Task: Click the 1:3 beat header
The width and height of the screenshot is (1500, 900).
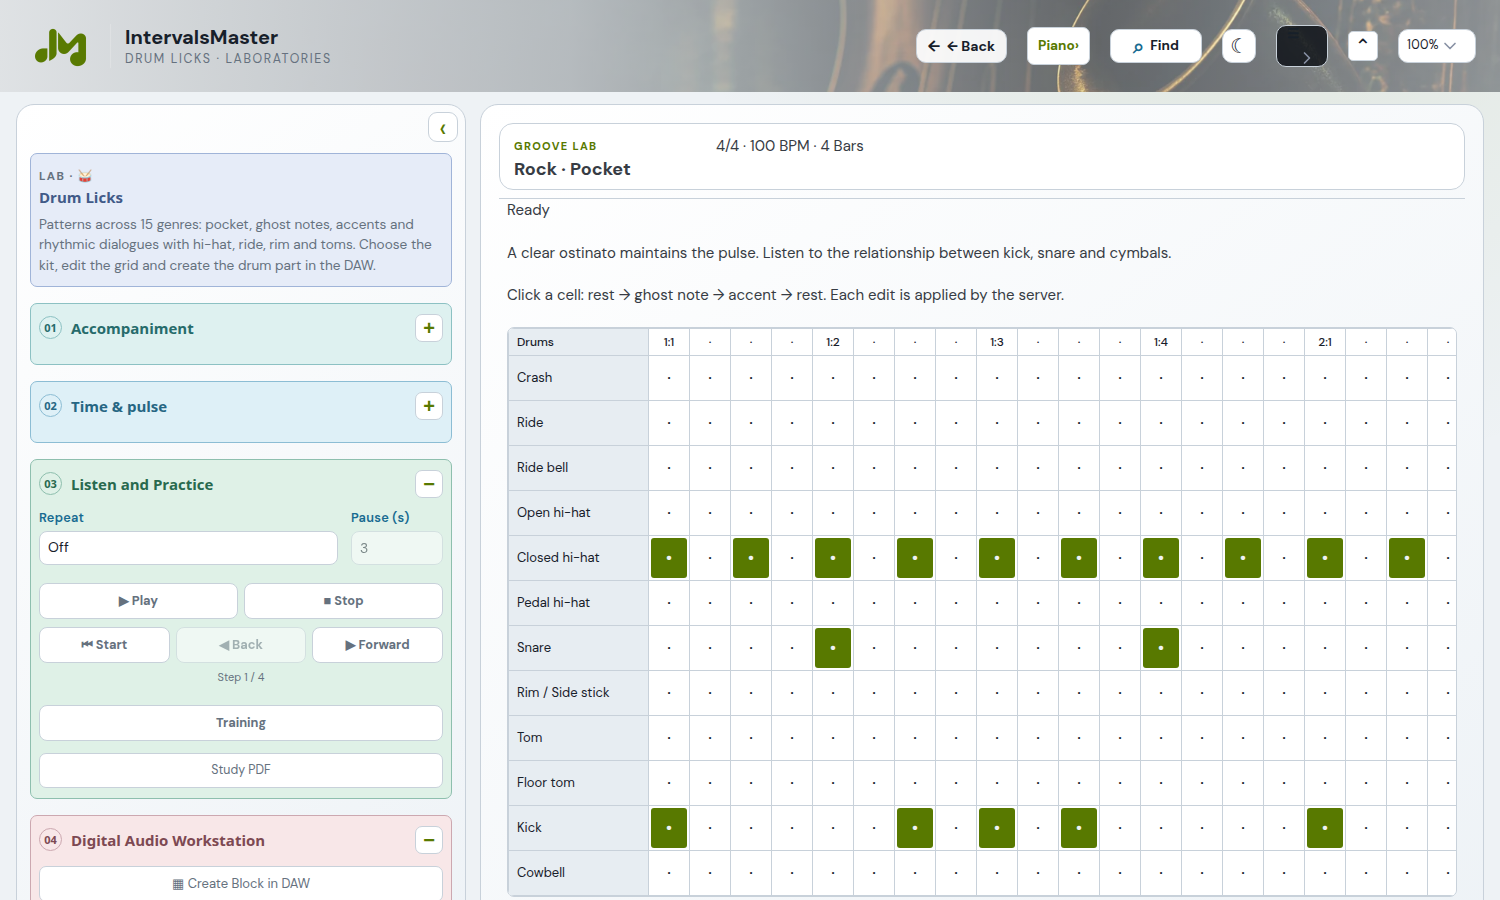Action: (x=997, y=342)
